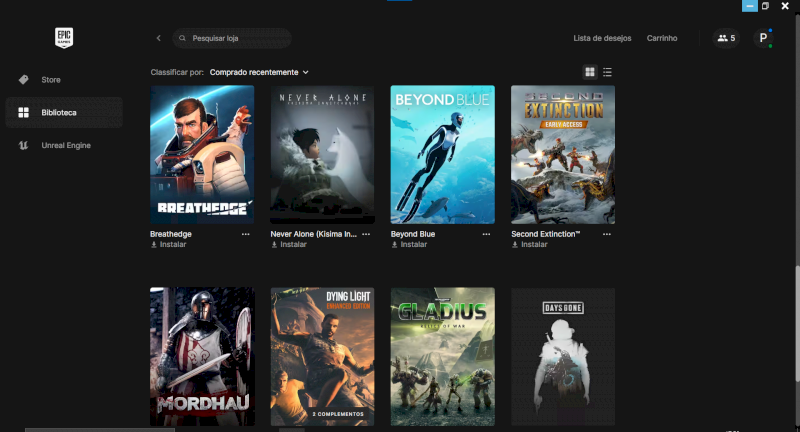Open the Beyond Blue cover thumbnail

click(x=443, y=155)
